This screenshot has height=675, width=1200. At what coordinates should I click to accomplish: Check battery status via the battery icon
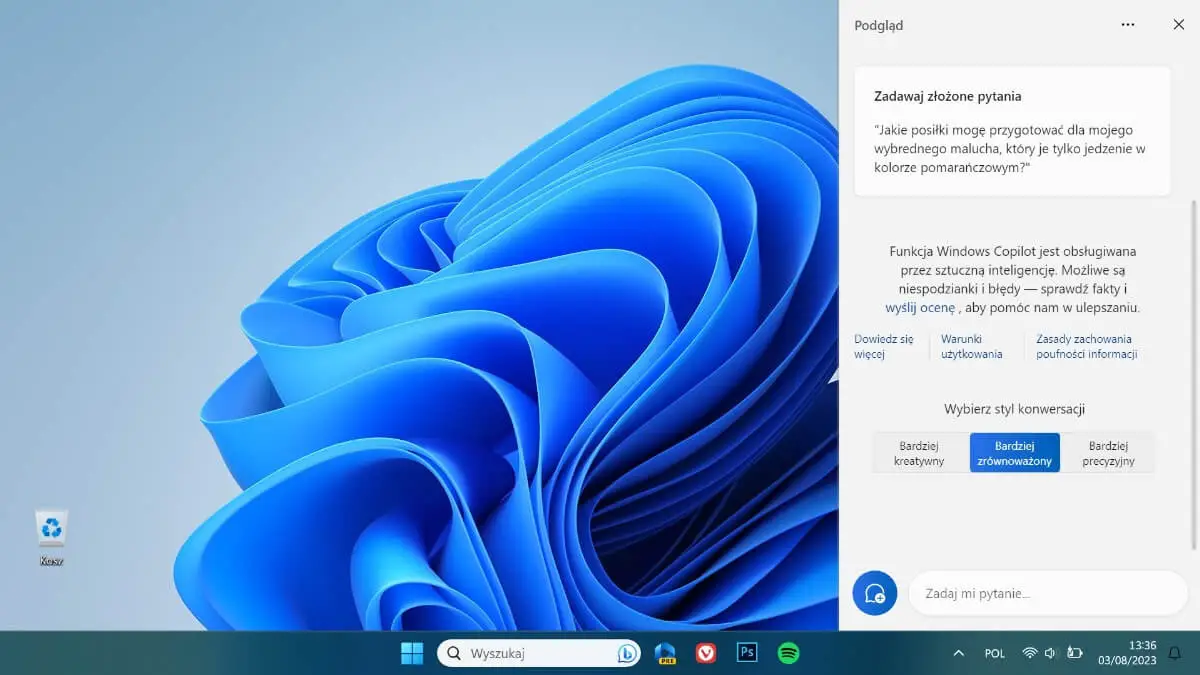pos(1073,653)
